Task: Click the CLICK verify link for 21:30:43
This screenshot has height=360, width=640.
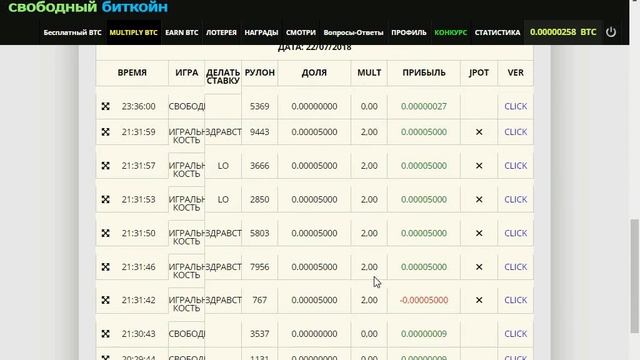Action: (516, 333)
